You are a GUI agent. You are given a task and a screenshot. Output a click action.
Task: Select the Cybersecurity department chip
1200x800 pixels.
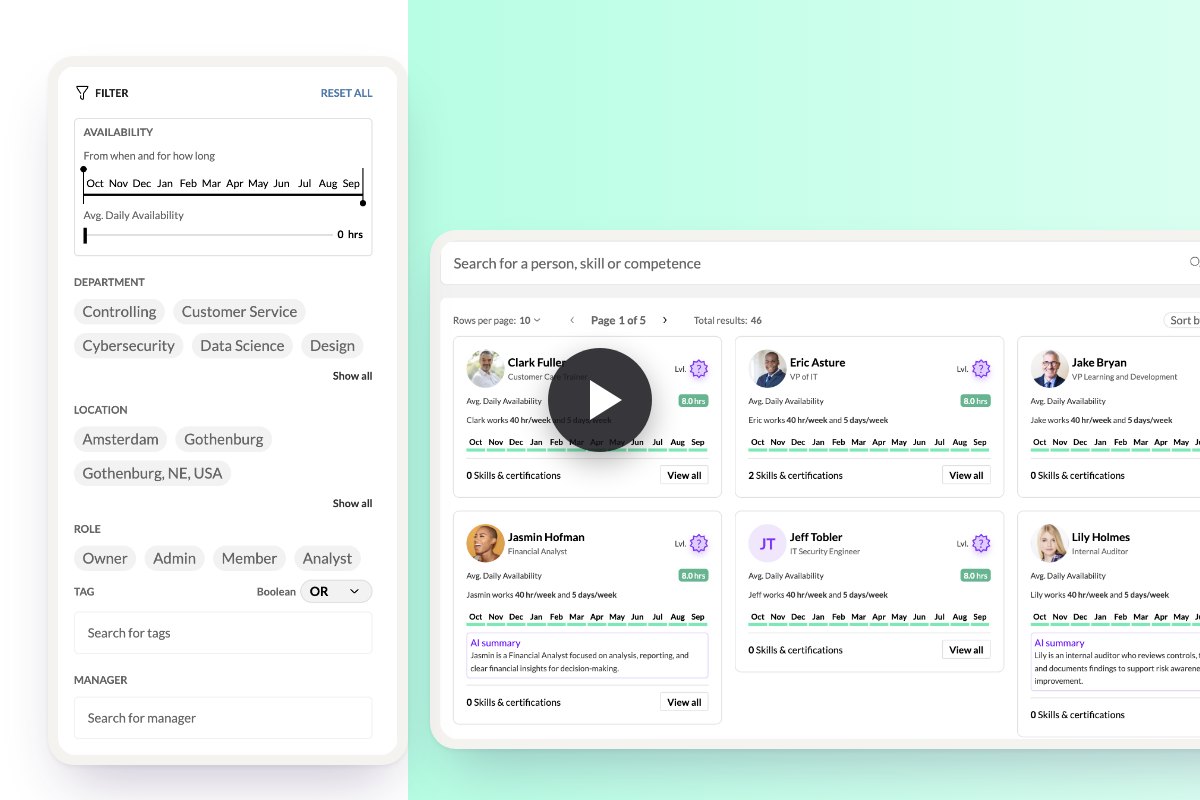click(x=128, y=346)
